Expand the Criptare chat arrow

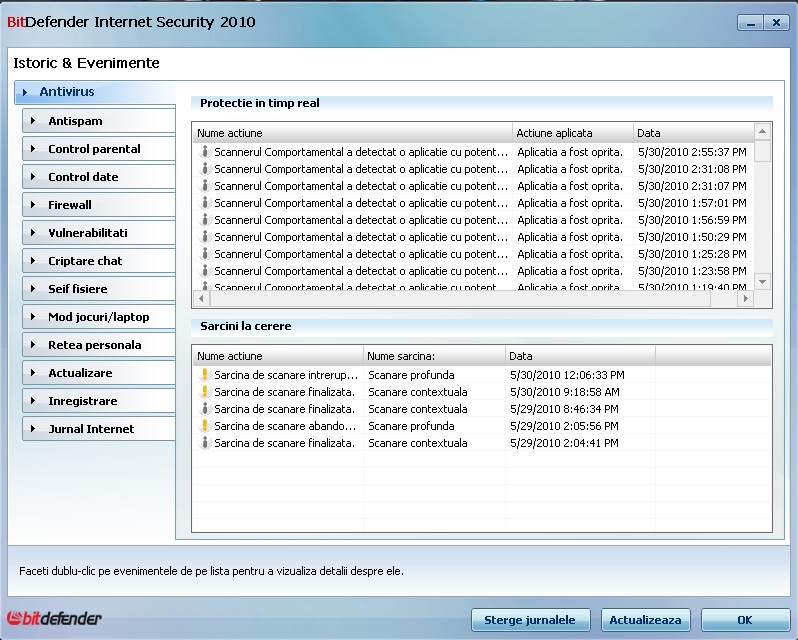pyautogui.click(x=33, y=260)
